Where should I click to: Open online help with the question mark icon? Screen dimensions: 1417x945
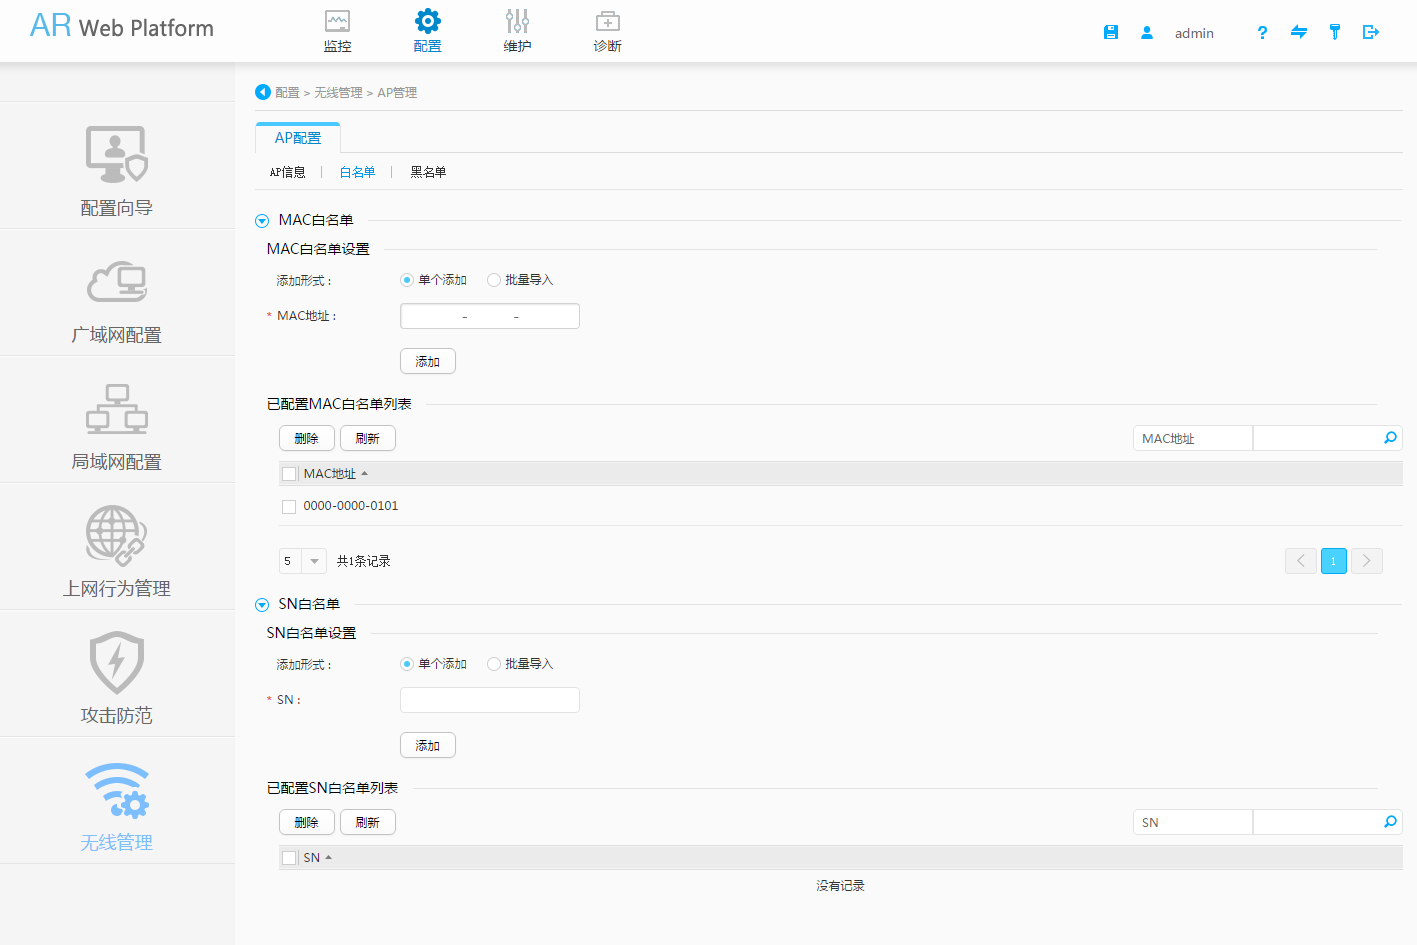point(1262,32)
